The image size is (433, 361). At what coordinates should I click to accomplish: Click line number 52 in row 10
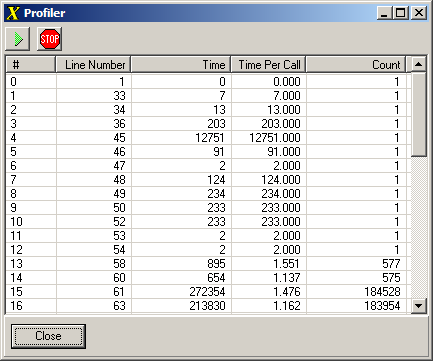(119, 222)
